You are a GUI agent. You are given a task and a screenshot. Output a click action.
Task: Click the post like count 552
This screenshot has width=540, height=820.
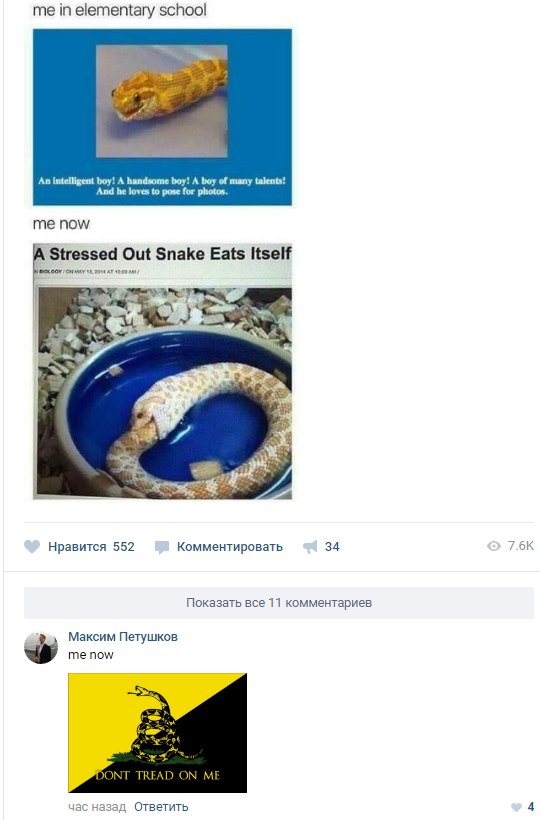124,546
